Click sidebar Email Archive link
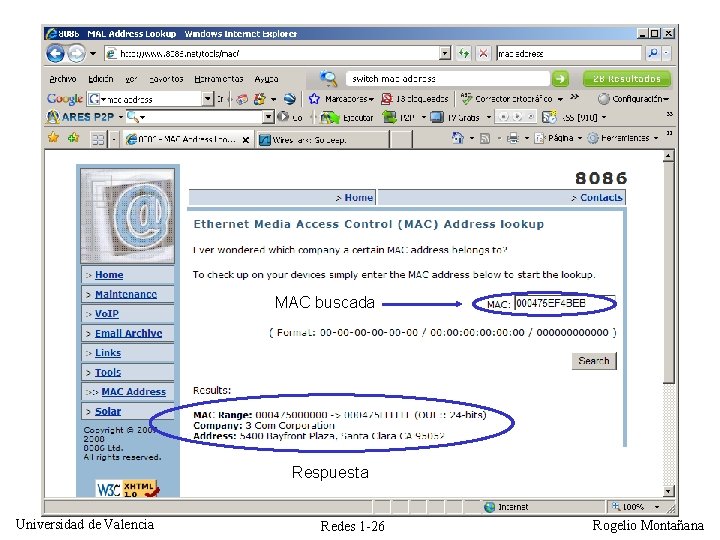The image size is (720, 540). coord(129,333)
